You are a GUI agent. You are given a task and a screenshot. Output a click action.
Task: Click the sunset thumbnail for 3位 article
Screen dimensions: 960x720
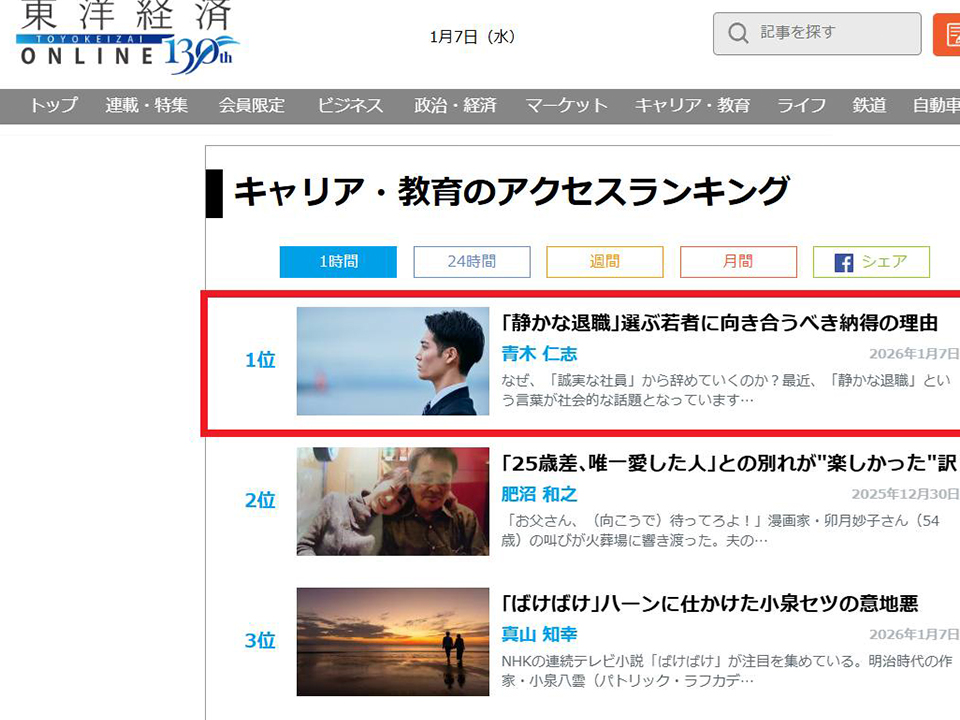click(x=393, y=641)
